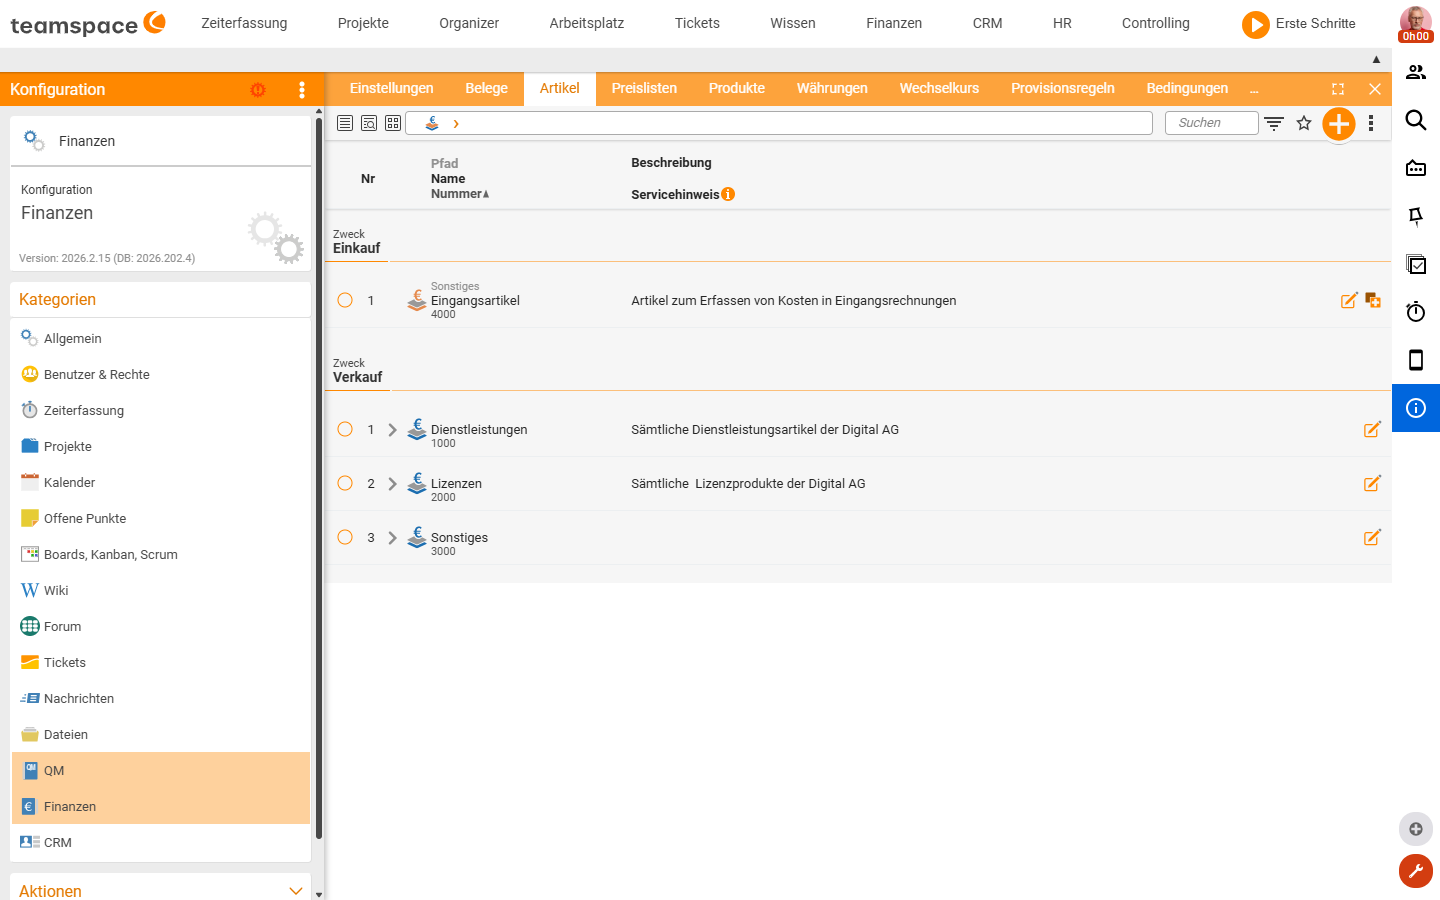
Task: Open the user avatar profile
Action: (x=1416, y=23)
